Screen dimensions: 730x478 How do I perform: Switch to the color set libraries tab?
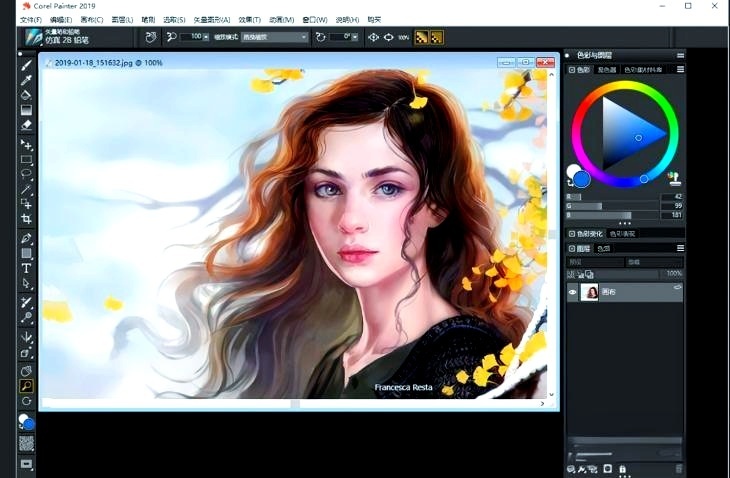pyautogui.click(x=642, y=69)
